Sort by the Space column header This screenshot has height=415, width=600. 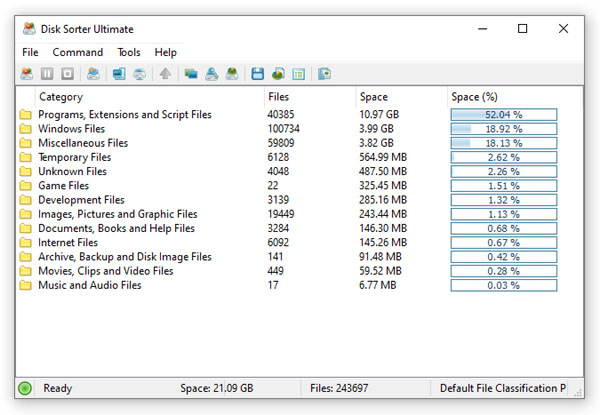tap(401, 97)
